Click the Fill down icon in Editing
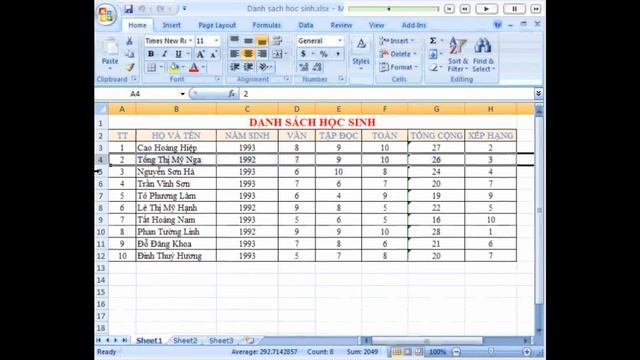 coord(433,54)
